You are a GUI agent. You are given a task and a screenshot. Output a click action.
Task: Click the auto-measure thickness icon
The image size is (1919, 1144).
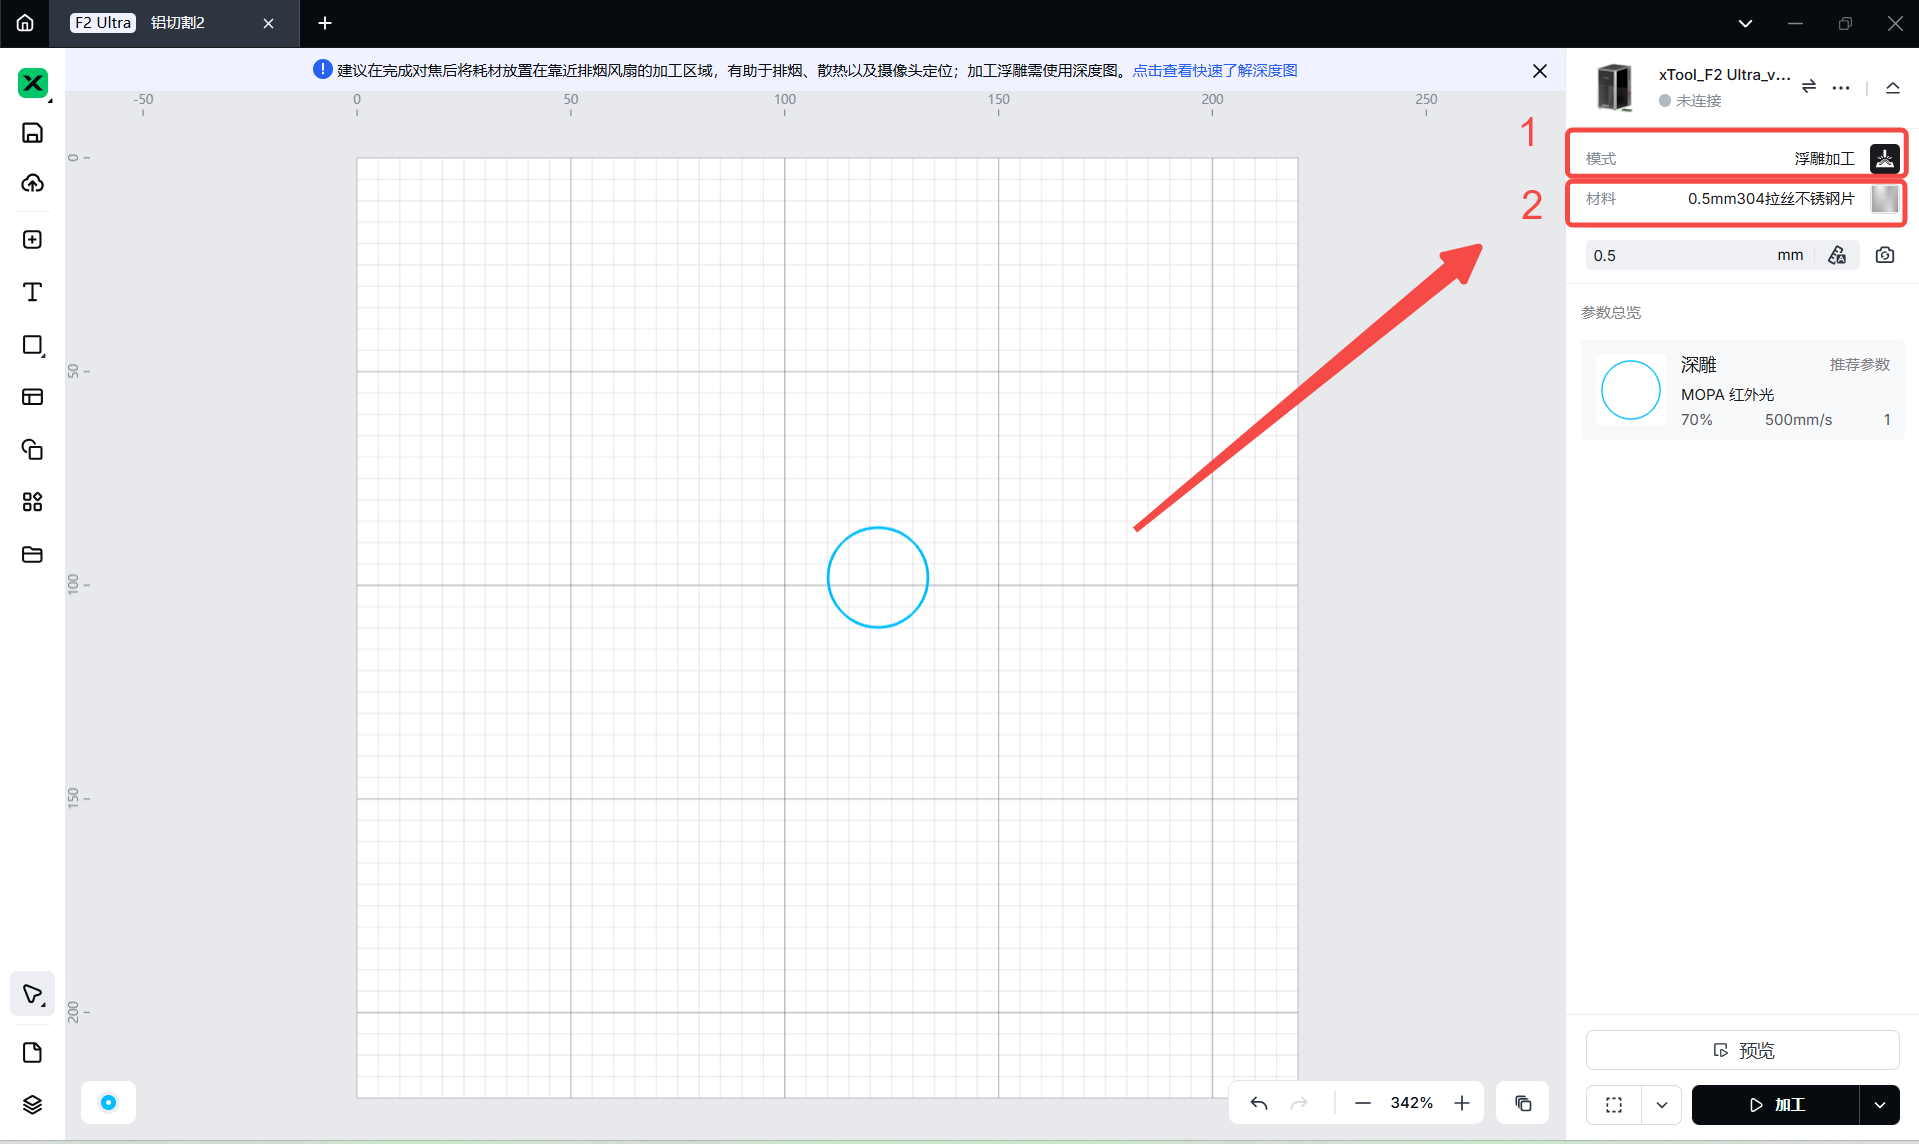click(x=1837, y=255)
